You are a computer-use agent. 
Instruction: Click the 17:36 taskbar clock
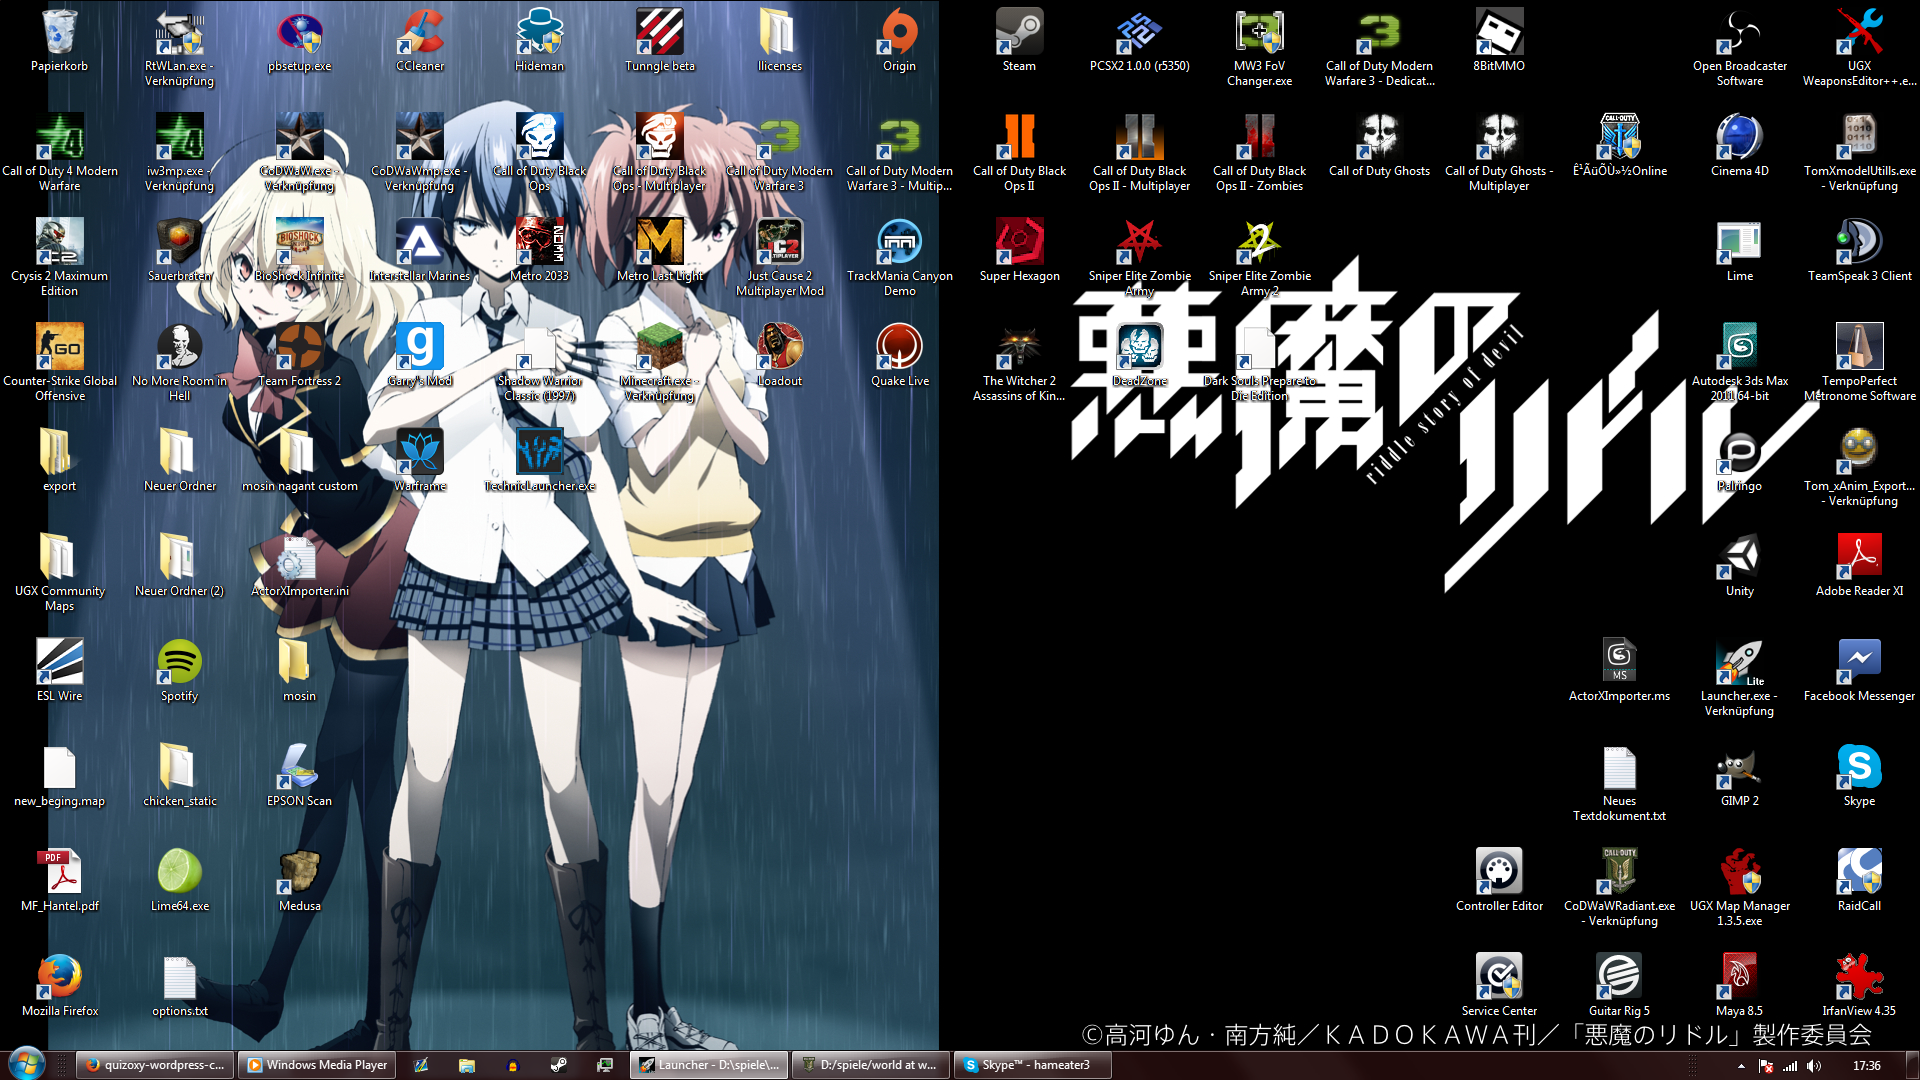(1866, 1066)
